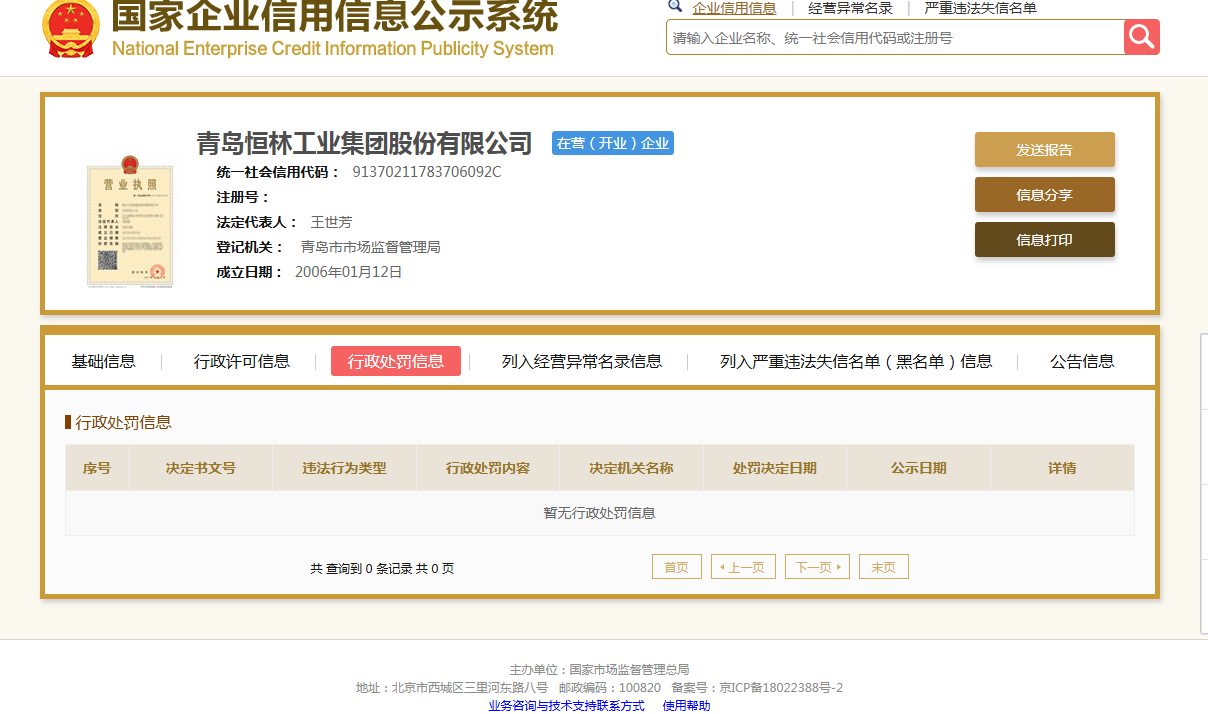Select the 经营异常名录 search category
The width and height of the screenshot is (1208, 714).
point(850,8)
